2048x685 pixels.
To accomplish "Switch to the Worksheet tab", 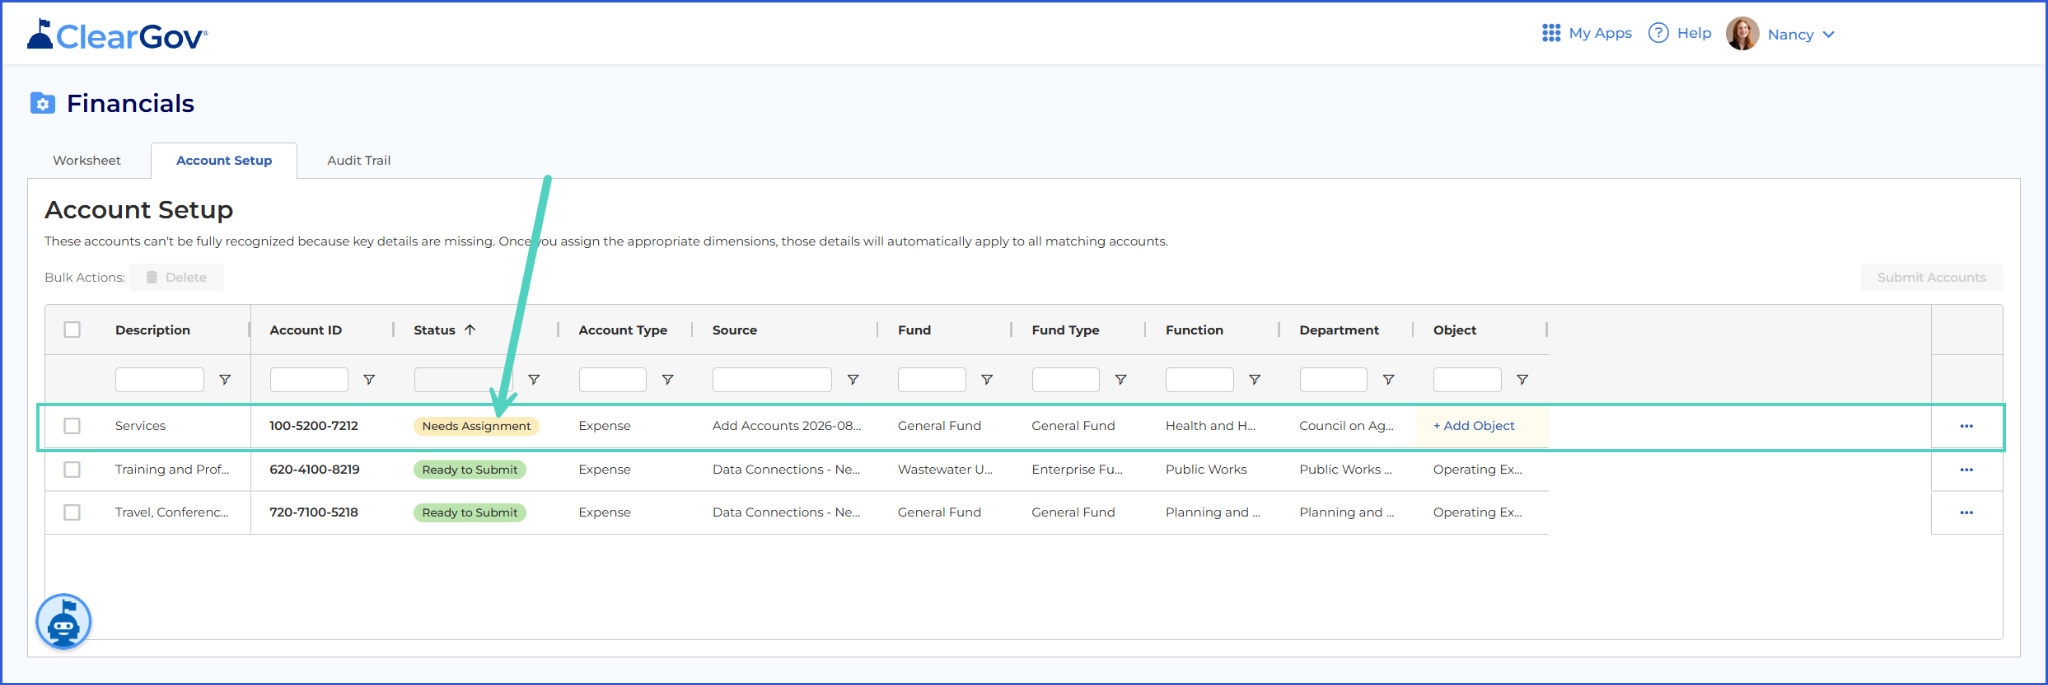I will pos(87,160).
